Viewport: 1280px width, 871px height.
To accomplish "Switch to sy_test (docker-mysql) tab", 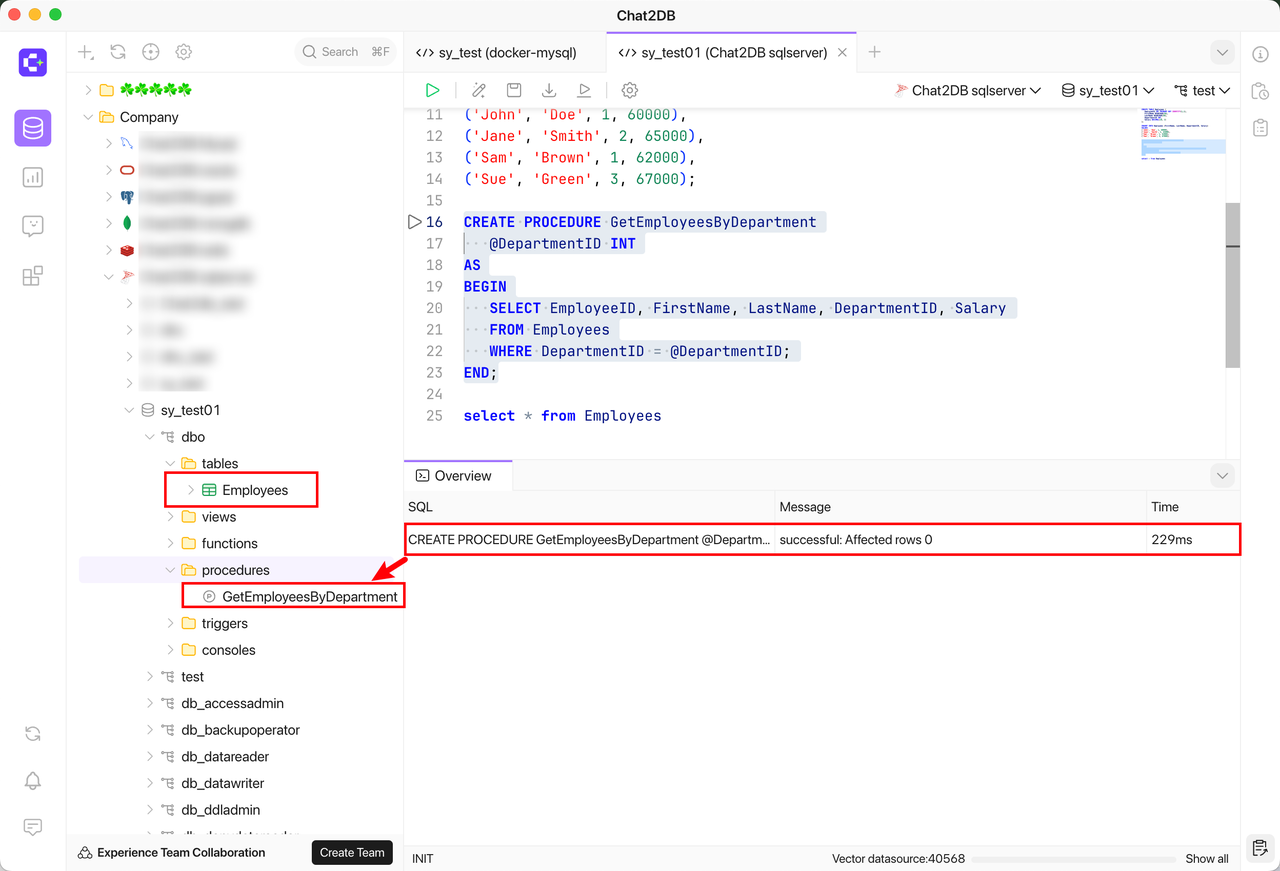I will (505, 52).
